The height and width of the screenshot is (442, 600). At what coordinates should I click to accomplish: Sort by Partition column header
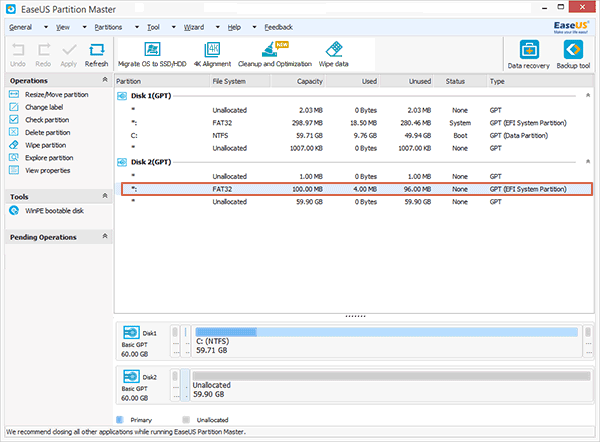[x=162, y=82]
